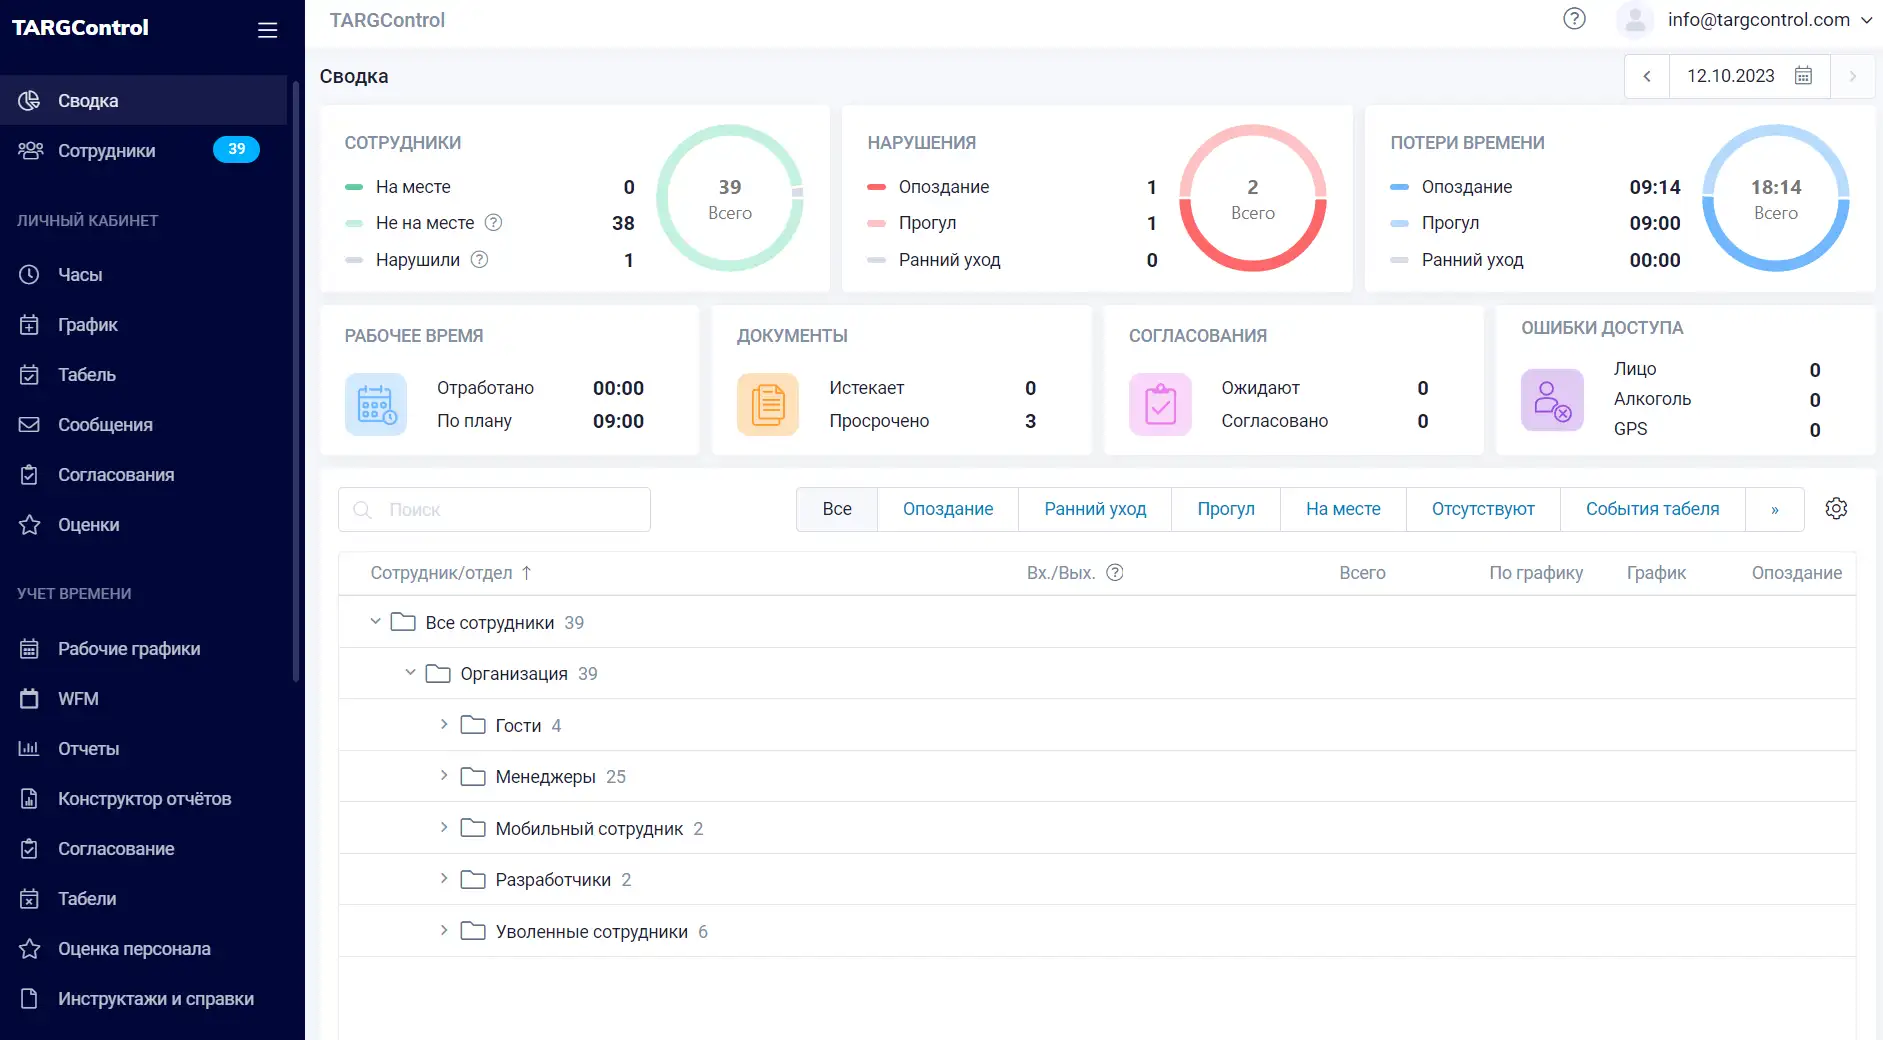Expand the 'Уволенные сотрудники' folder
The height and width of the screenshot is (1040, 1883).
tap(444, 931)
